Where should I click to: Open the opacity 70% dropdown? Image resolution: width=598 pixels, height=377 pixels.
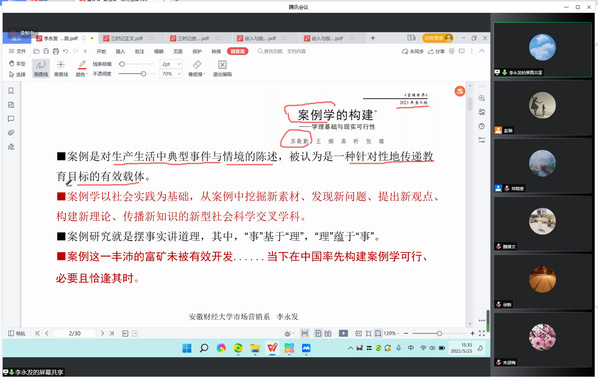[x=171, y=74]
